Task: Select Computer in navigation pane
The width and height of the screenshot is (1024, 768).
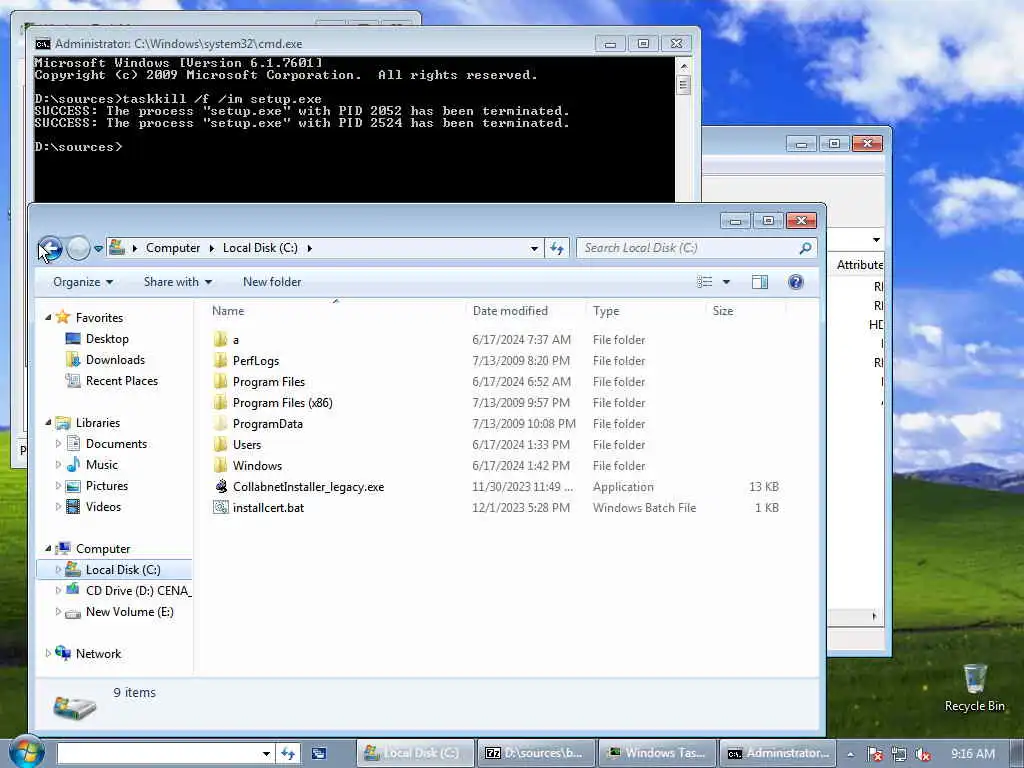Action: click(x=103, y=549)
